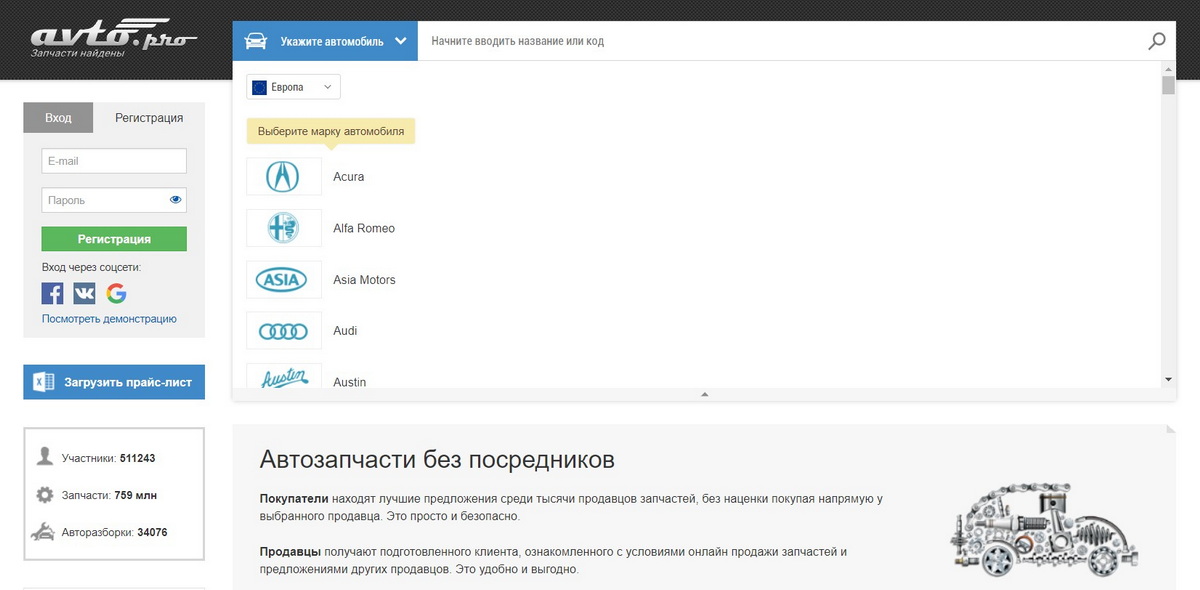Select Acura from brand list
Screen dimensions: 1200x590
click(349, 177)
